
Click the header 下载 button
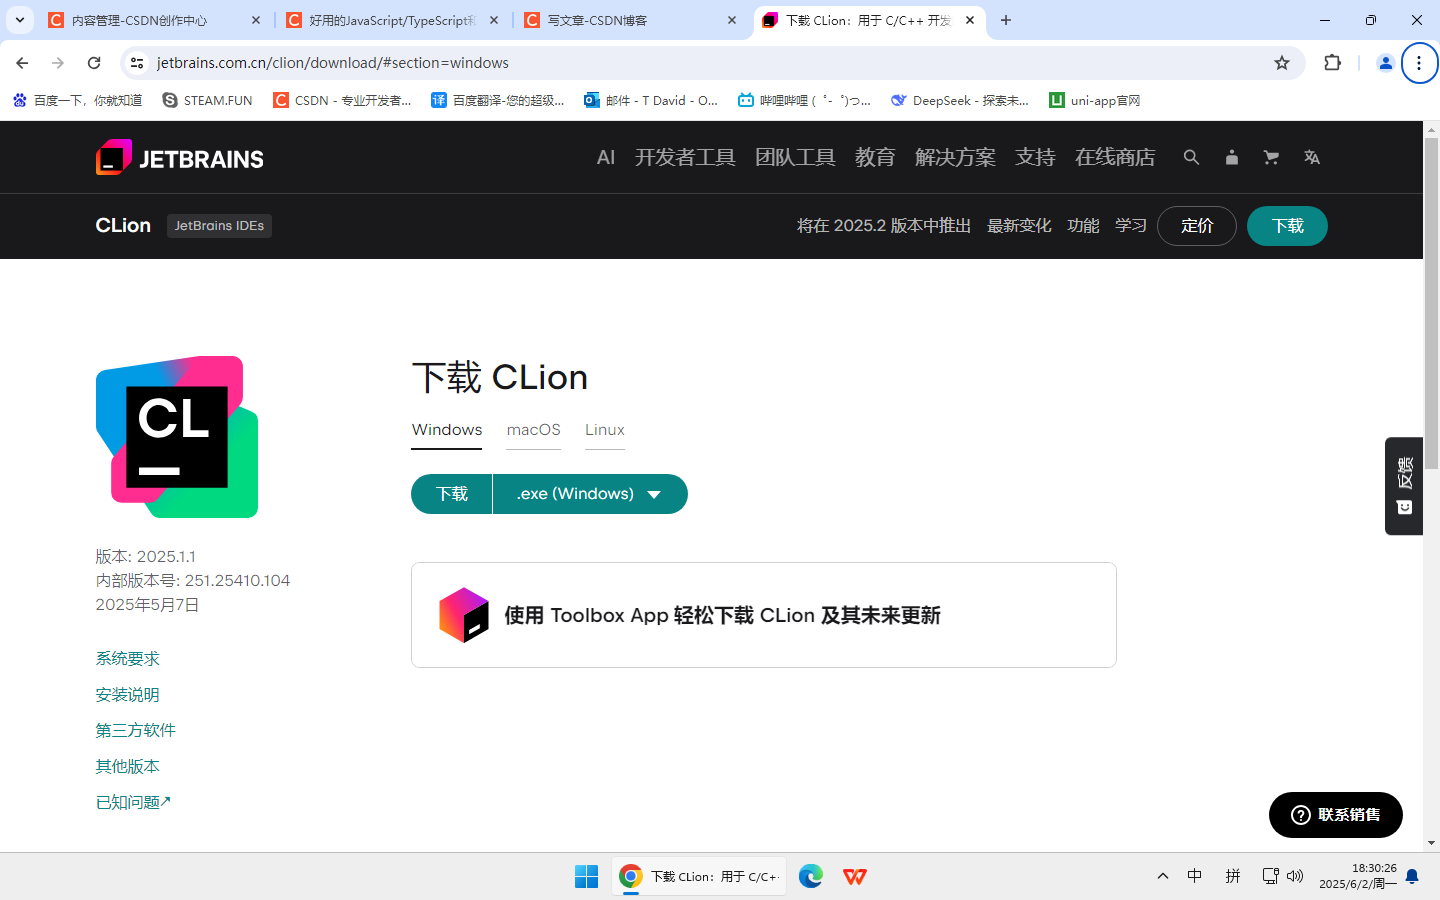point(1287,226)
